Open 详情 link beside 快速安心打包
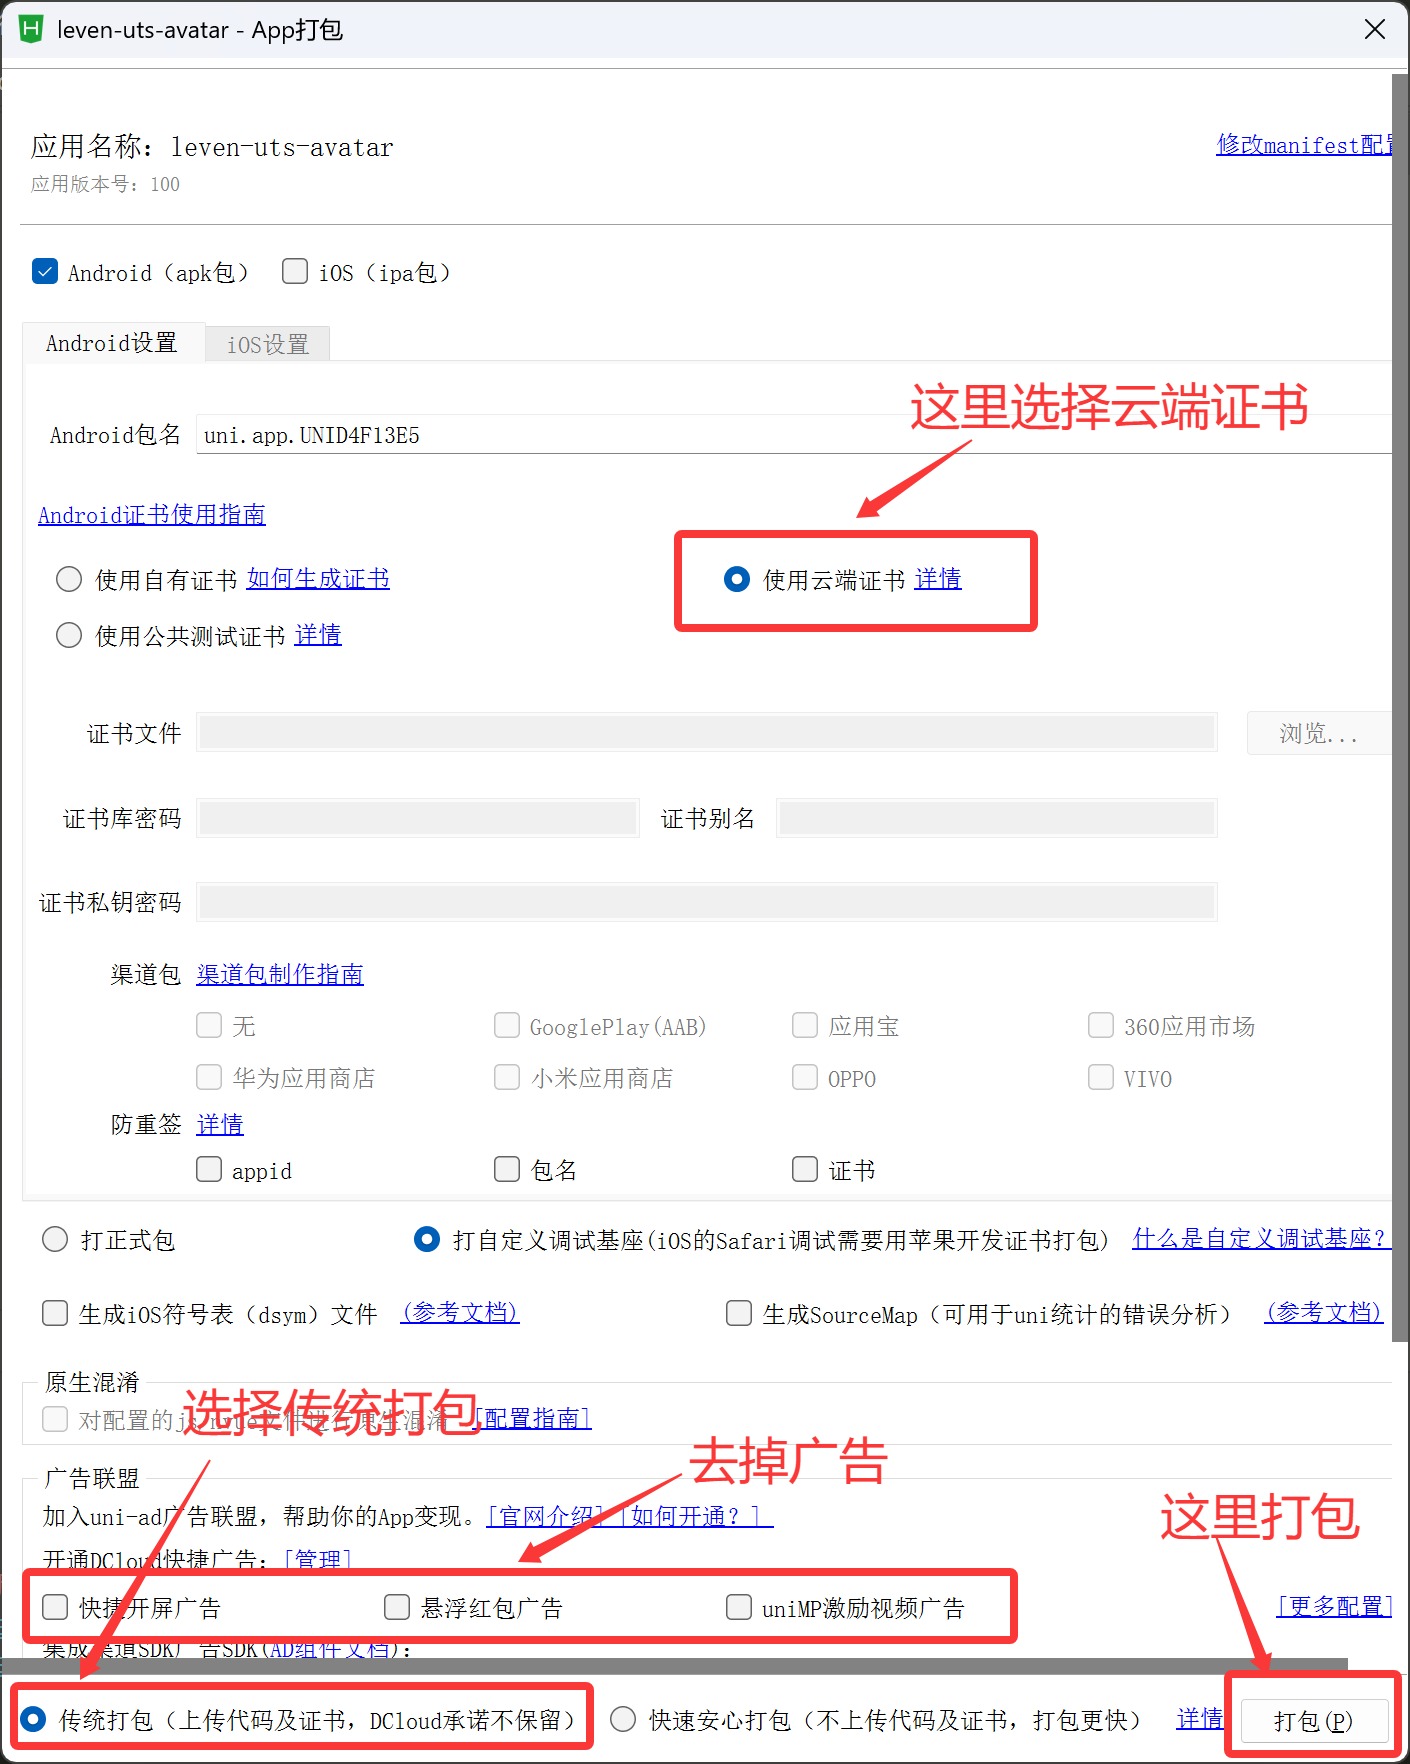The image size is (1410, 1764). click(x=1199, y=1719)
